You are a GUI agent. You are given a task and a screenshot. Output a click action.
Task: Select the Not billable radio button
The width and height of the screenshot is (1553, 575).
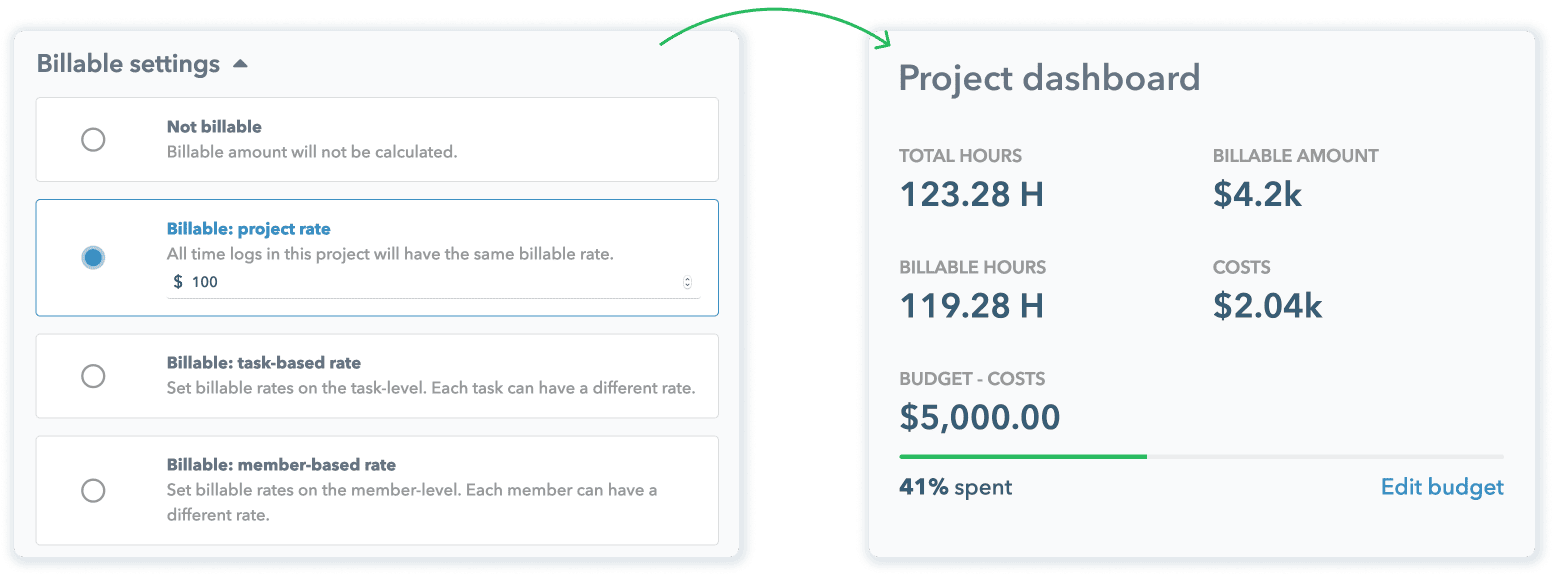coord(93,139)
